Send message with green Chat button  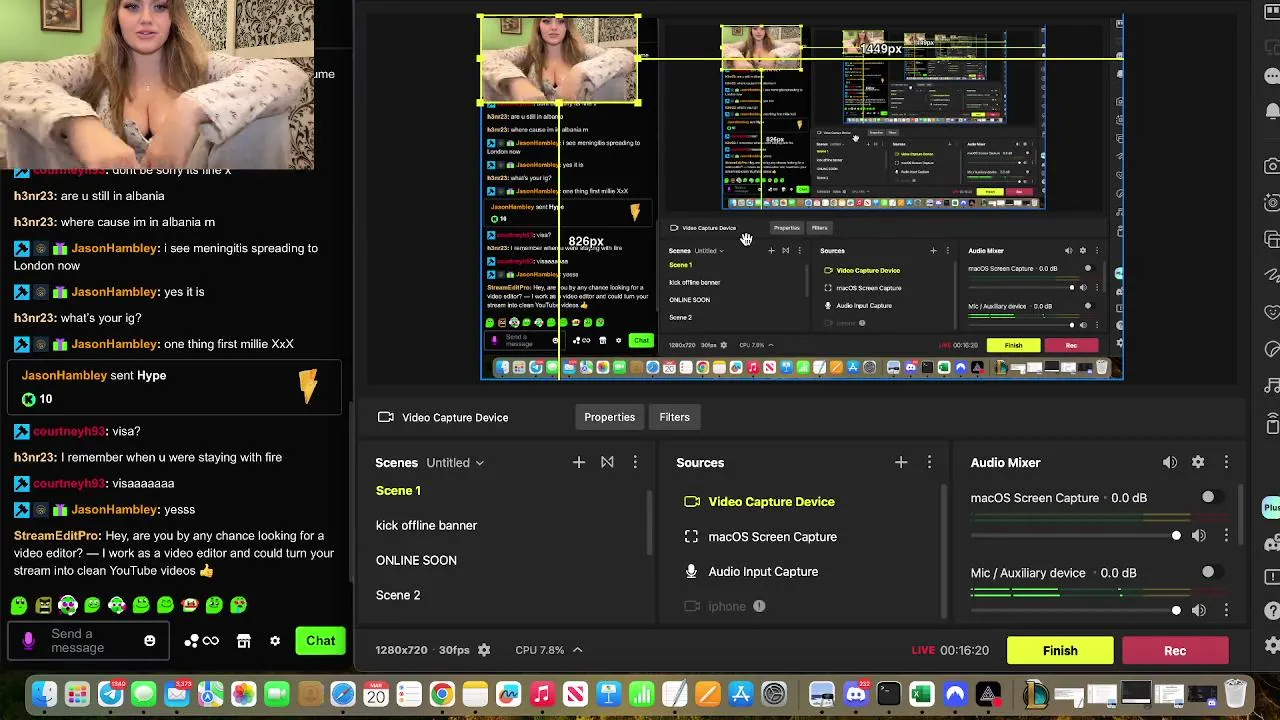click(320, 641)
